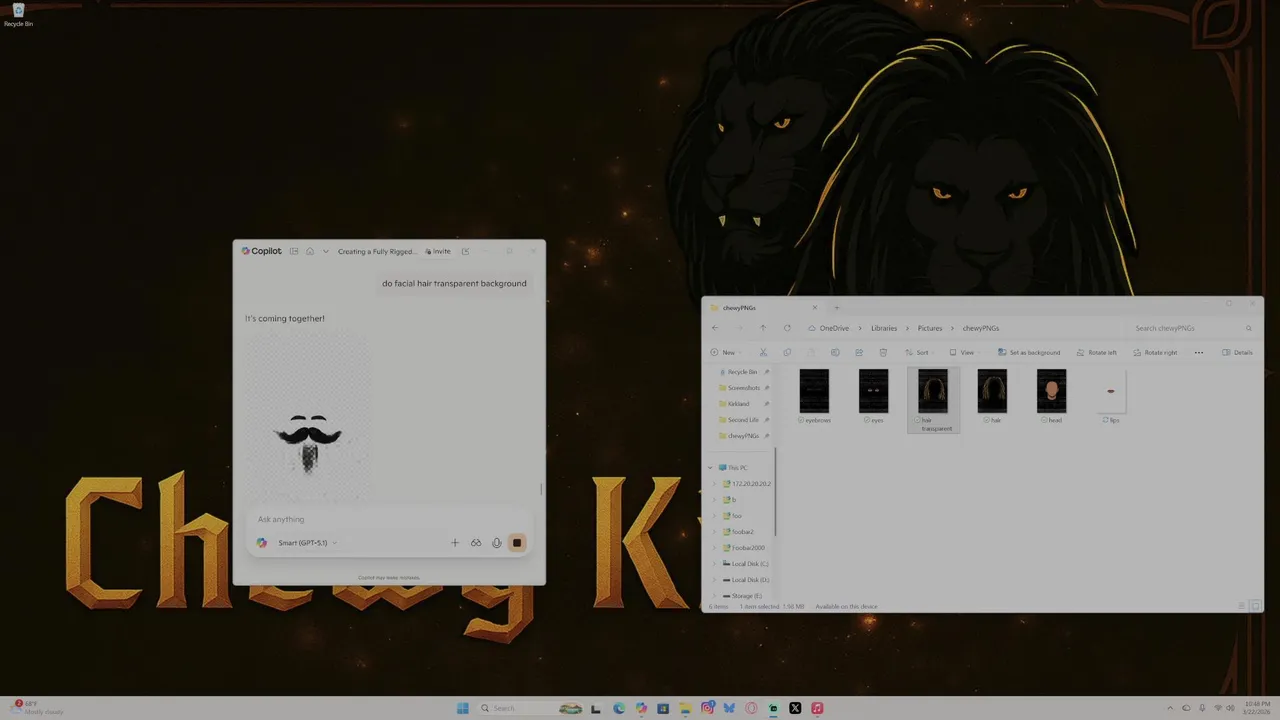Switch to details list view in status bar
This screenshot has height=720, width=1280.
pos(1242,606)
